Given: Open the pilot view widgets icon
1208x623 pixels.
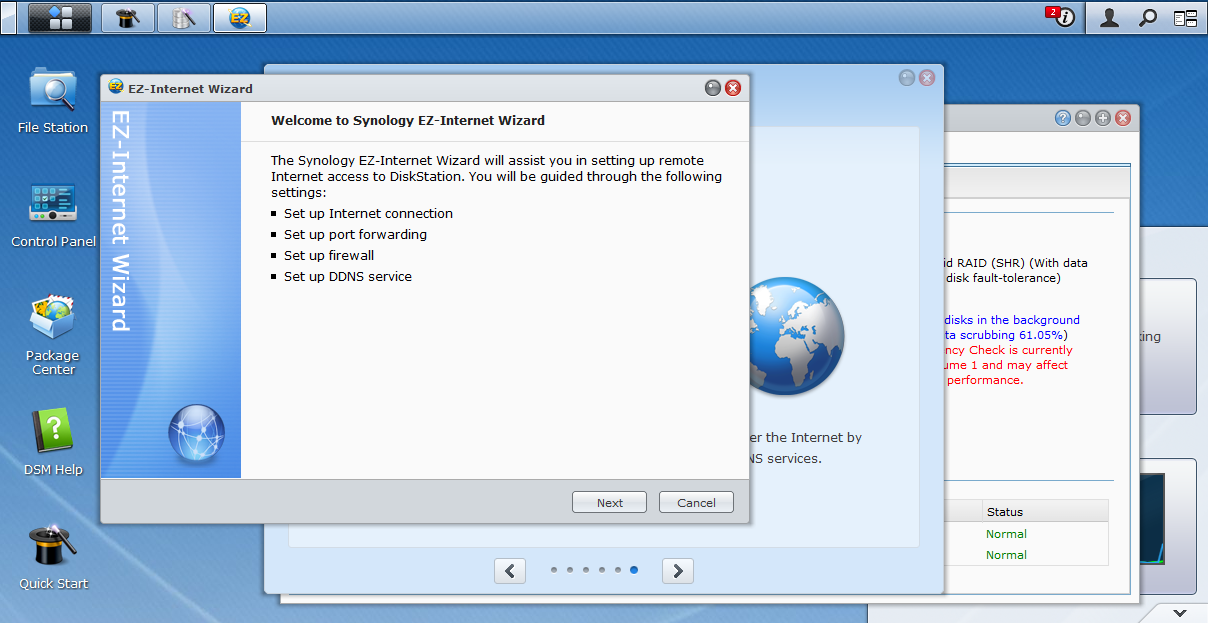Looking at the screenshot, I should [1185, 17].
